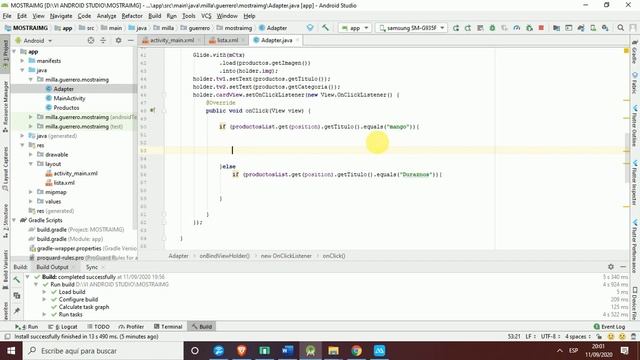Open the notifications center icon
640x360 pixels.
[624, 351]
